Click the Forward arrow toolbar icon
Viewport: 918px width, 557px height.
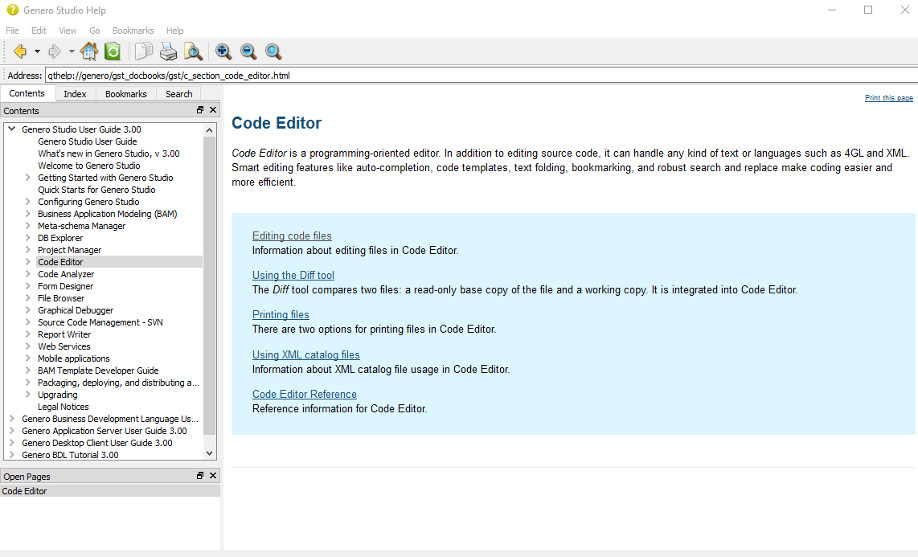click(x=54, y=52)
